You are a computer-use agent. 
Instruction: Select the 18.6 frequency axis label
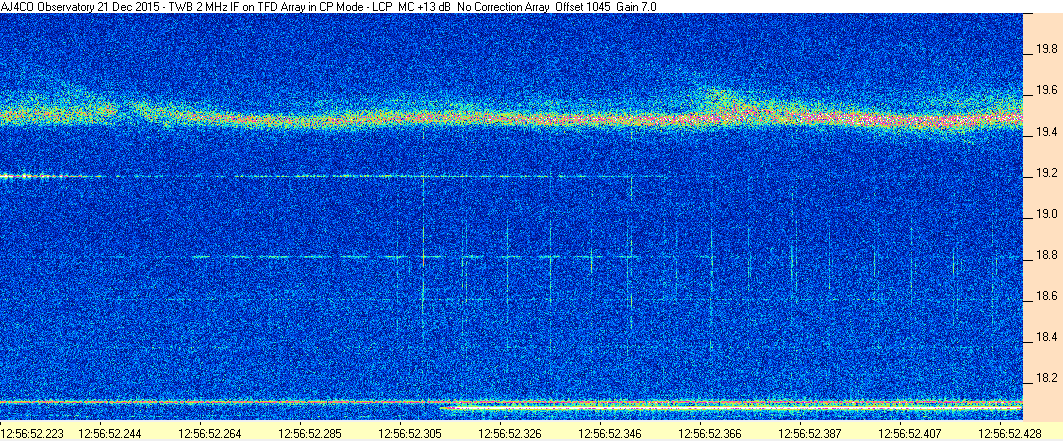[1045, 296]
